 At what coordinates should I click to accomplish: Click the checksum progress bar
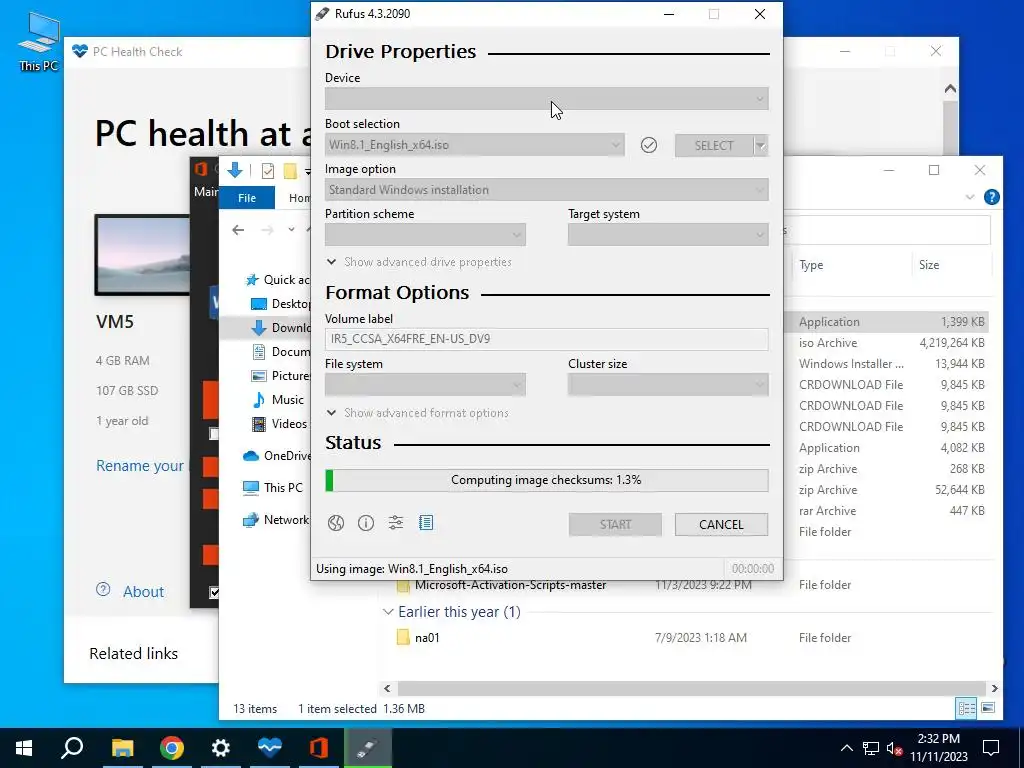(547, 480)
